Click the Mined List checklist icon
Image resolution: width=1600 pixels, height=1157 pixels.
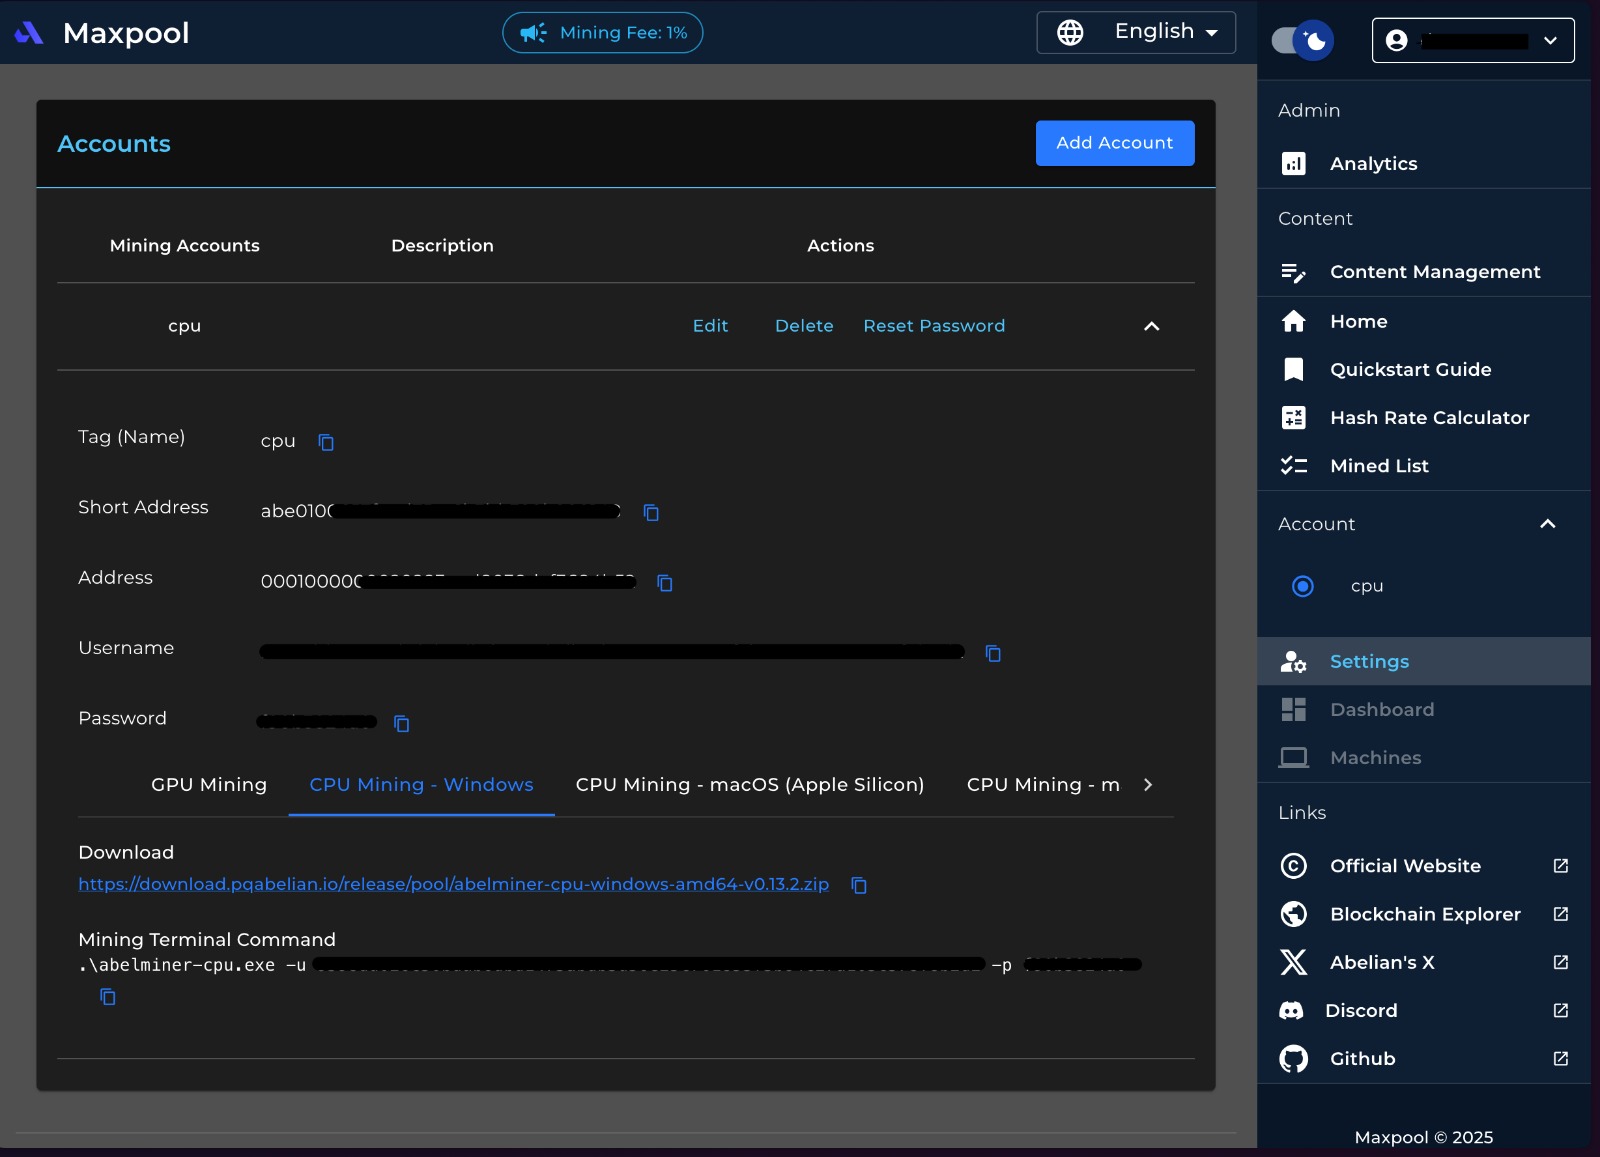tap(1294, 466)
